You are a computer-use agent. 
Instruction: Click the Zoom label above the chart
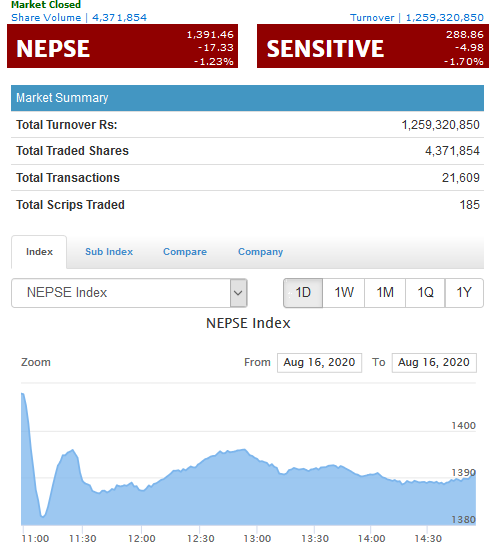click(36, 363)
